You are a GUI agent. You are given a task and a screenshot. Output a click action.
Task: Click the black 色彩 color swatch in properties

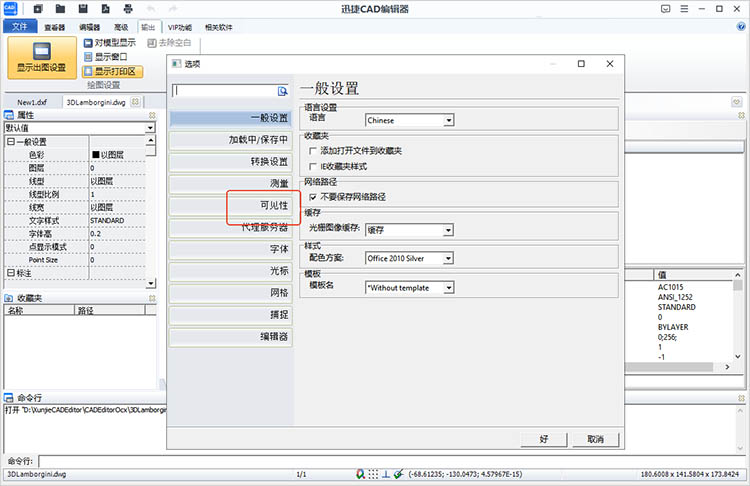pyautogui.click(x=95, y=156)
